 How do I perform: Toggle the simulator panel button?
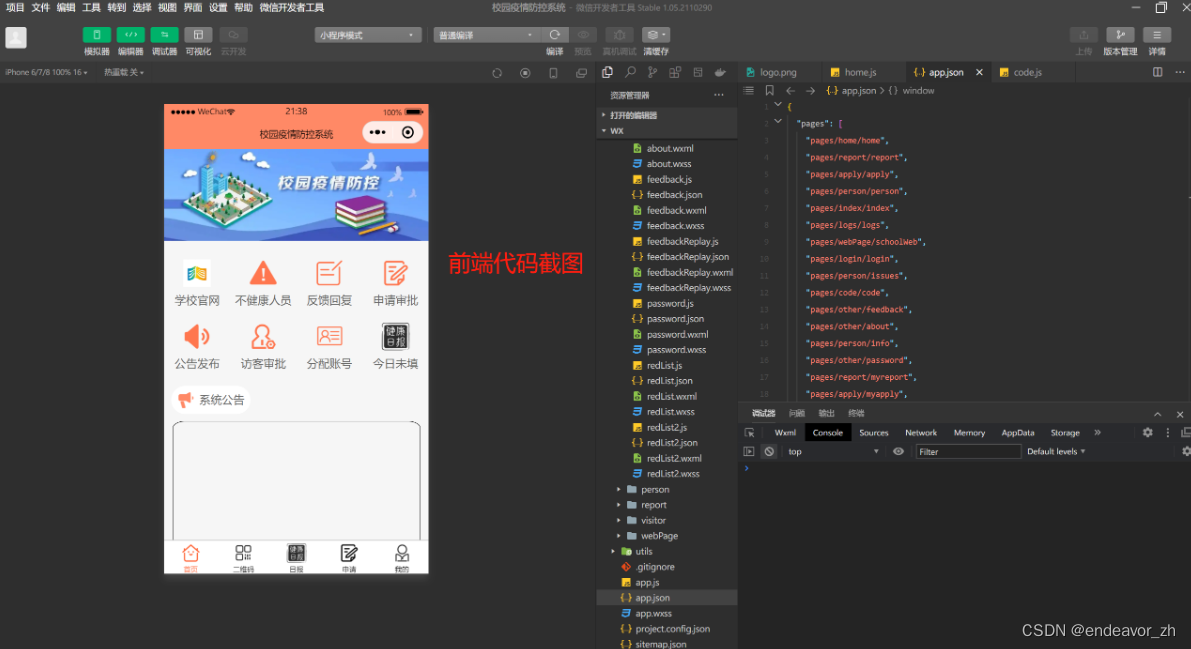pos(96,35)
